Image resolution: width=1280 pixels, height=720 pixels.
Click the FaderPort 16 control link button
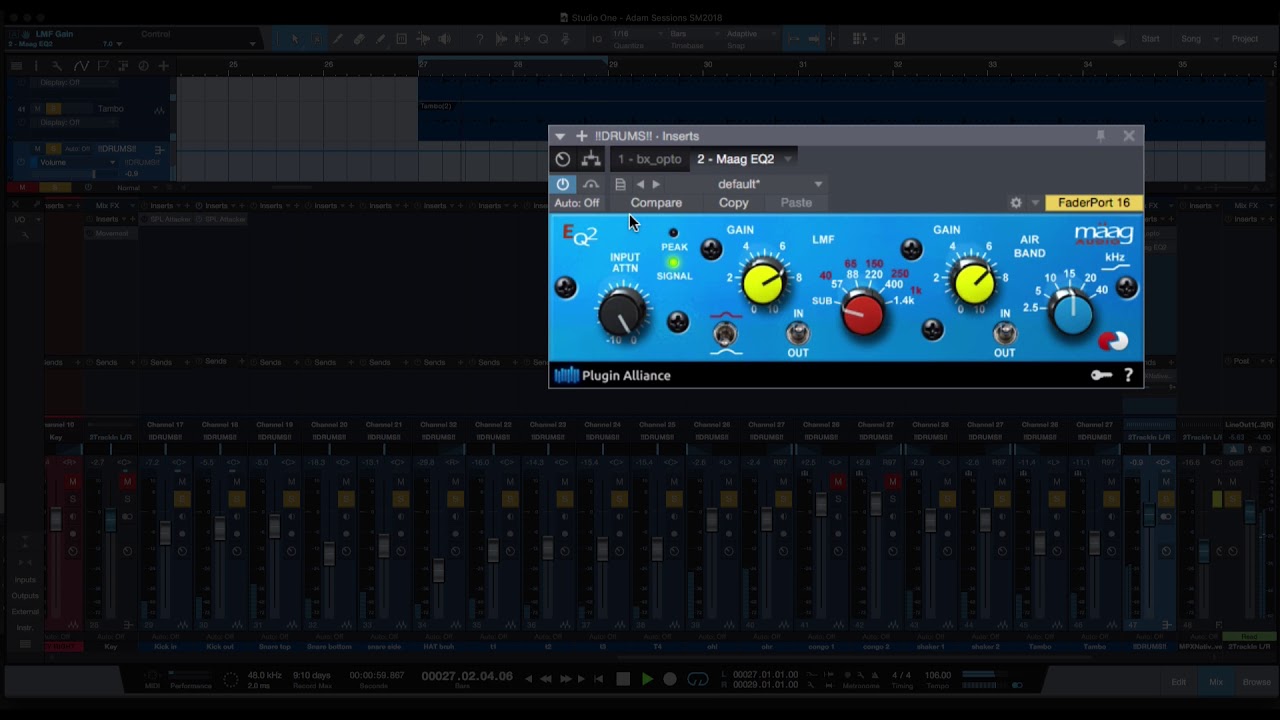coord(1094,203)
